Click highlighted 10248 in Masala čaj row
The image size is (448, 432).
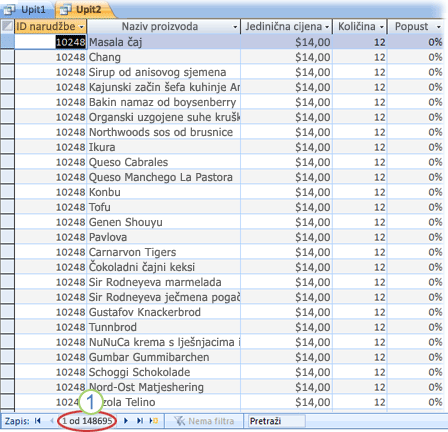tap(71, 42)
